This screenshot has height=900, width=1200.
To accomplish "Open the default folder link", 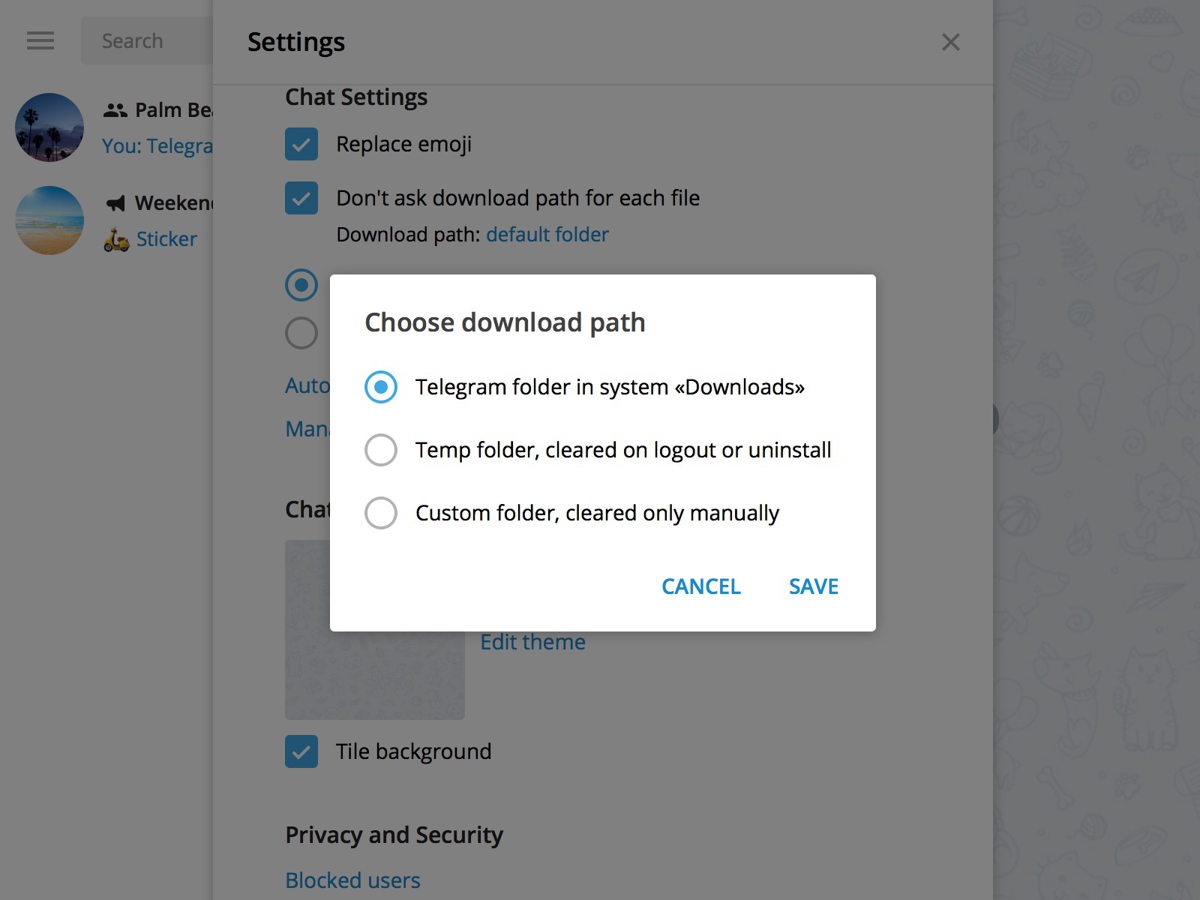I will (547, 235).
